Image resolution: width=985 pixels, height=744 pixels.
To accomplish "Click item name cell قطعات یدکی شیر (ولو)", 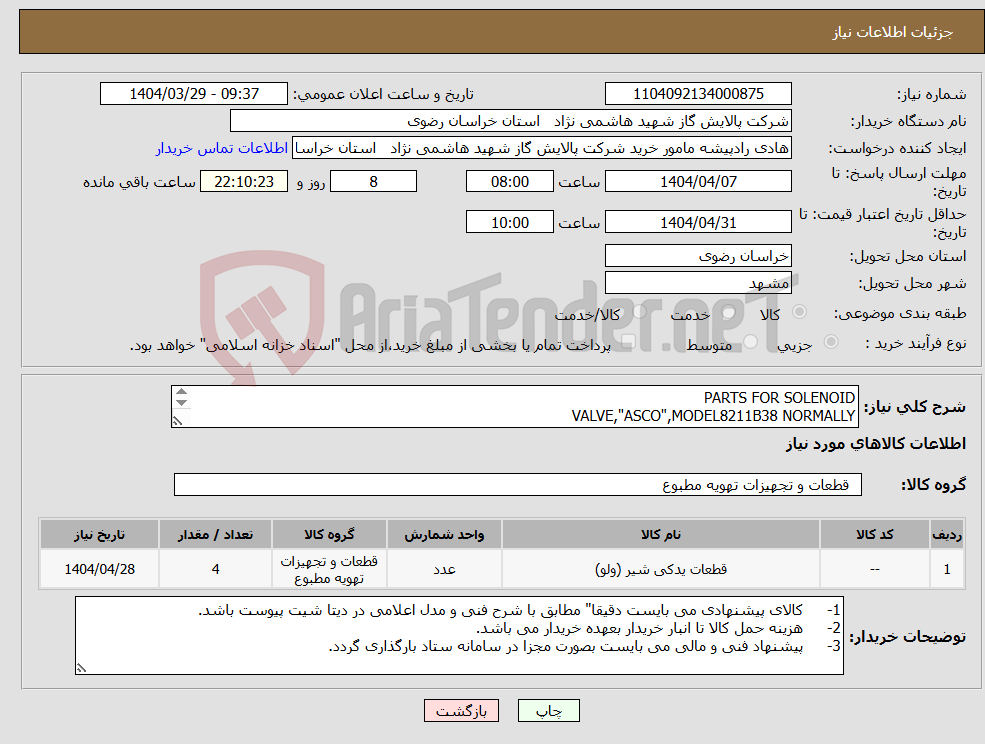I will pos(660,569).
